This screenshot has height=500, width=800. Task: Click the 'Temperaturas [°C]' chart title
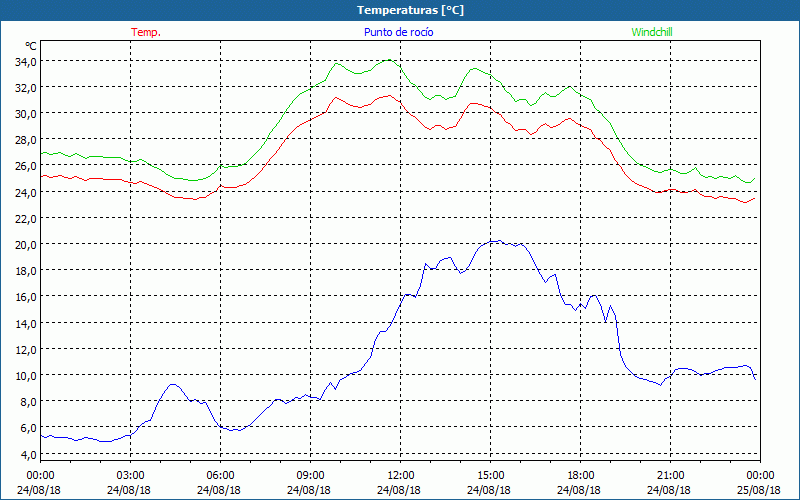[x=410, y=10]
